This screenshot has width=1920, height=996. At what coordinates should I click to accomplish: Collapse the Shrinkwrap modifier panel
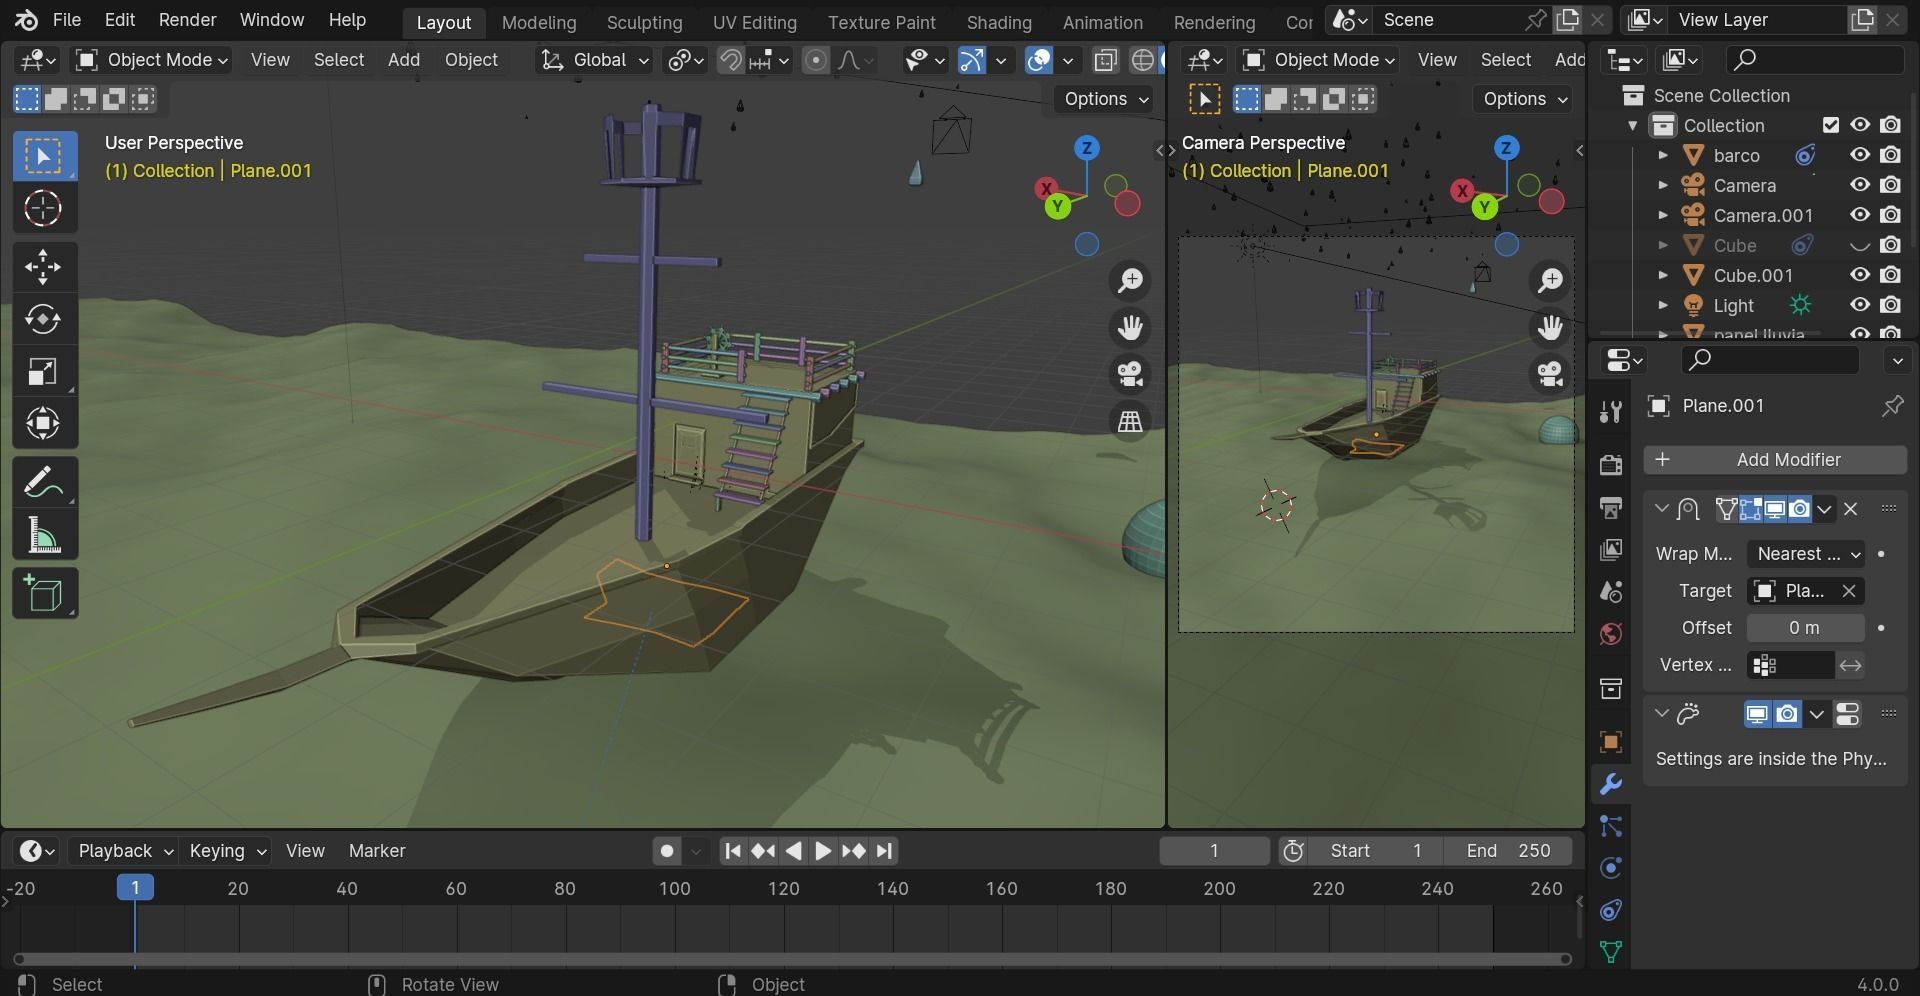[x=1661, y=509]
